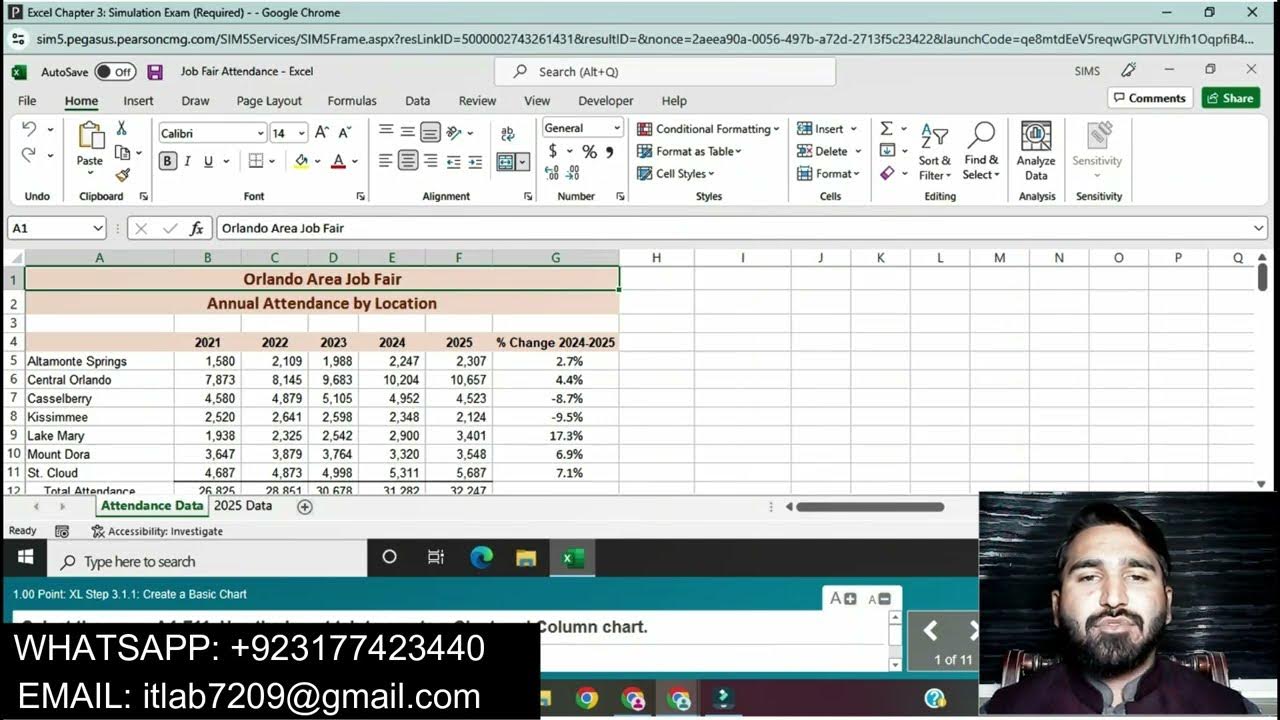Expand Cell Styles menu

[x=675, y=173]
